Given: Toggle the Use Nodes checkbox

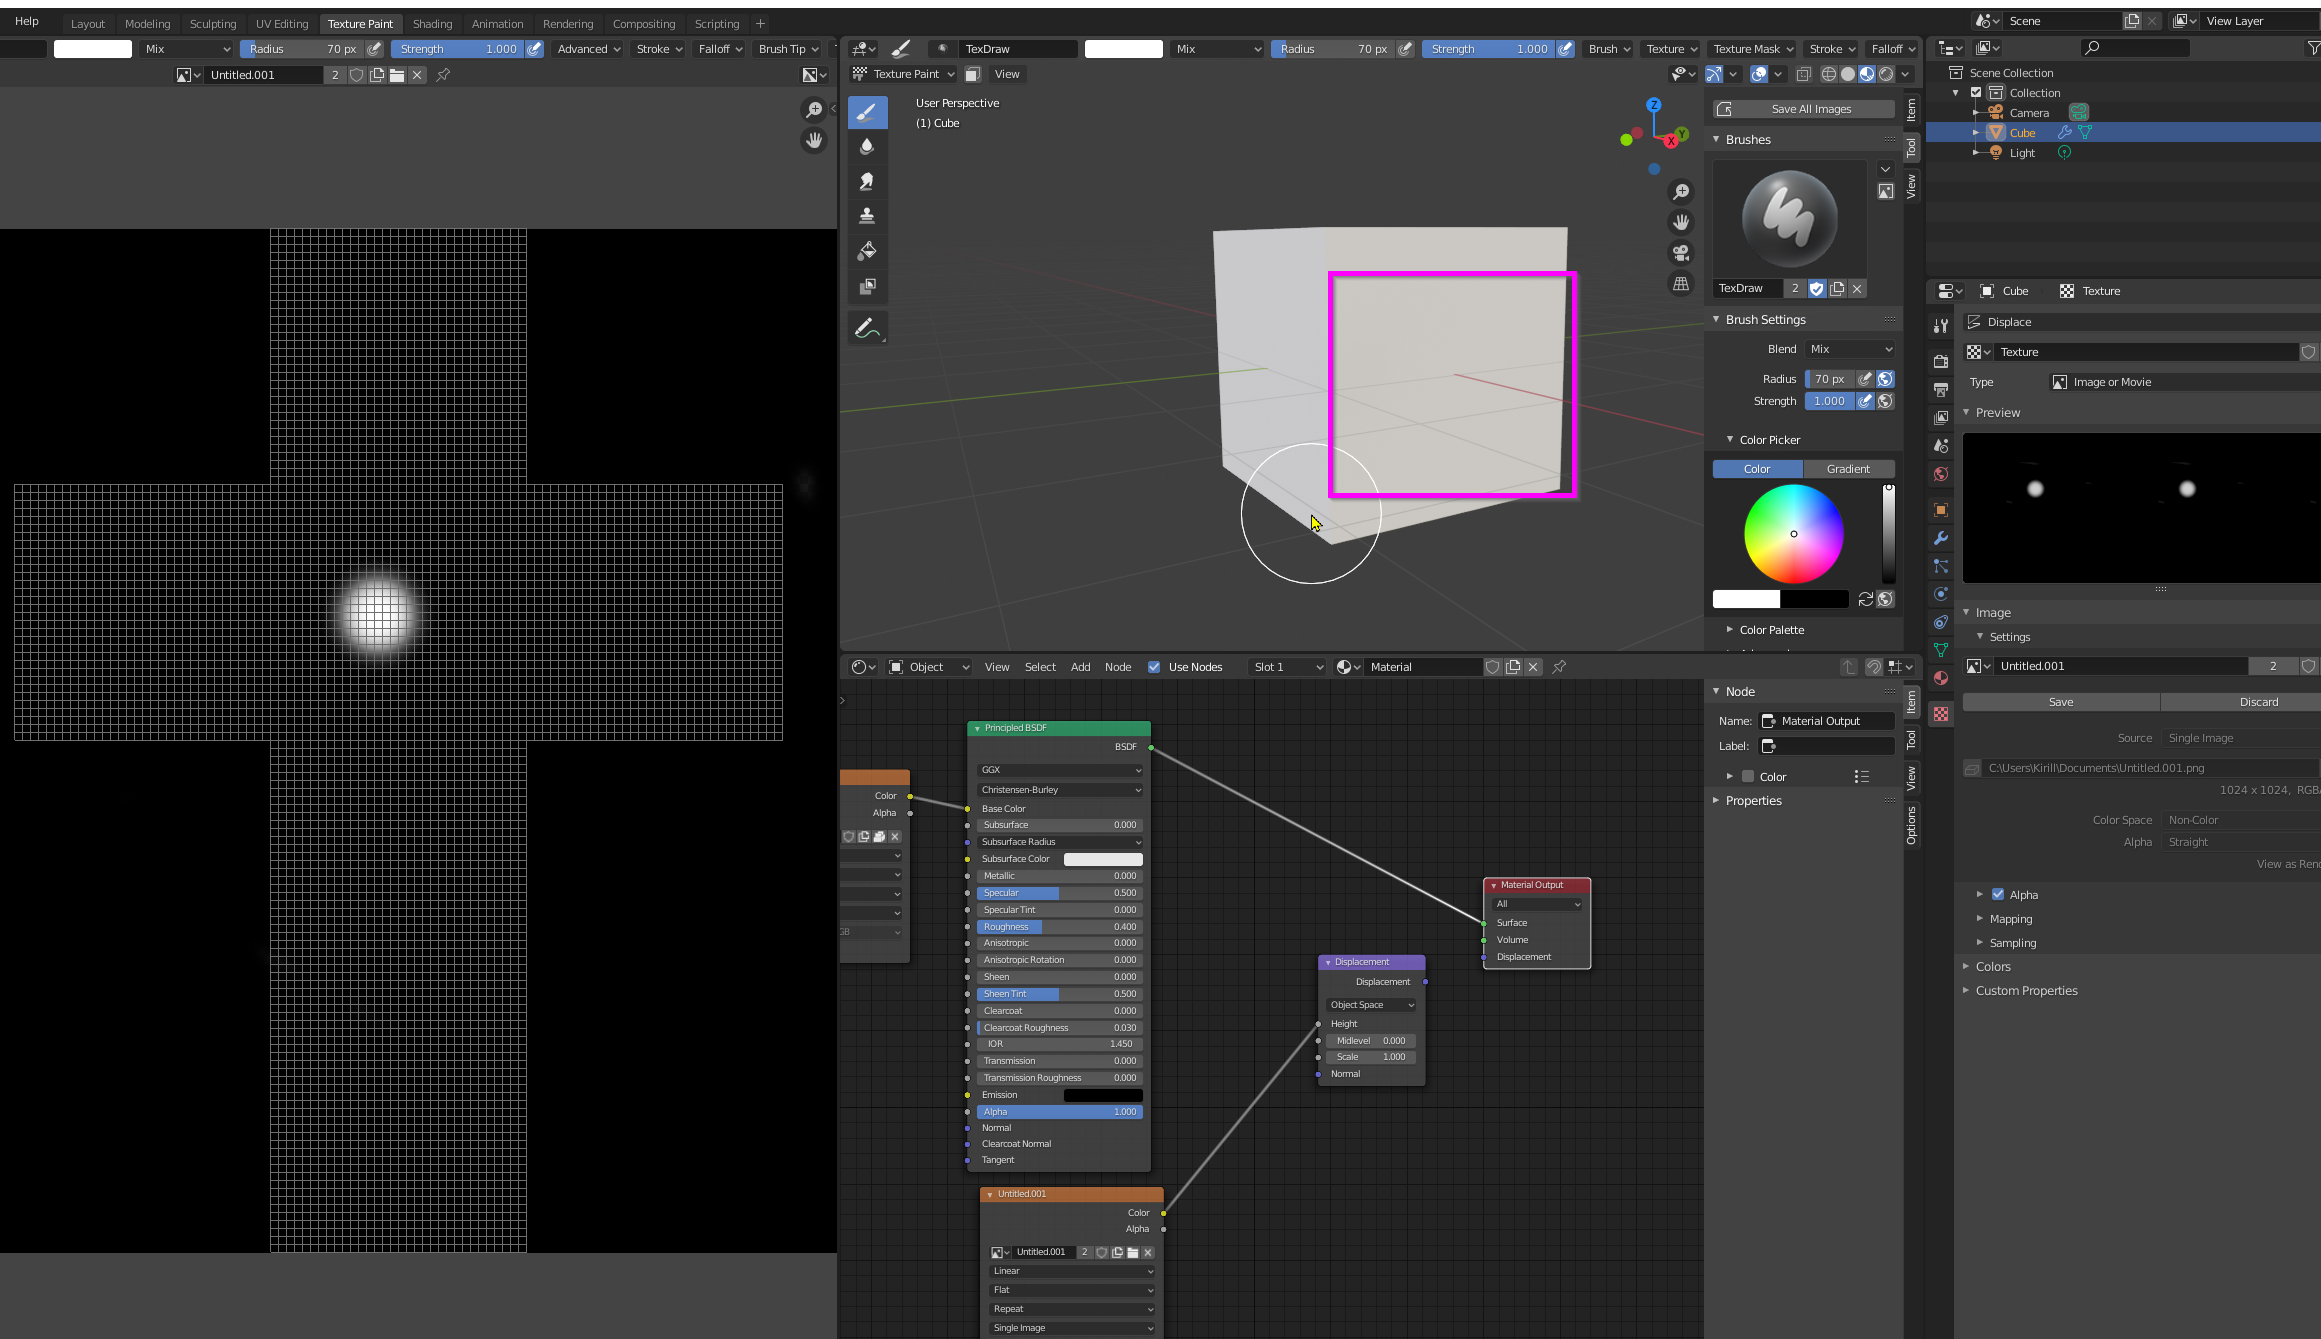Looking at the screenshot, I should [x=1154, y=667].
